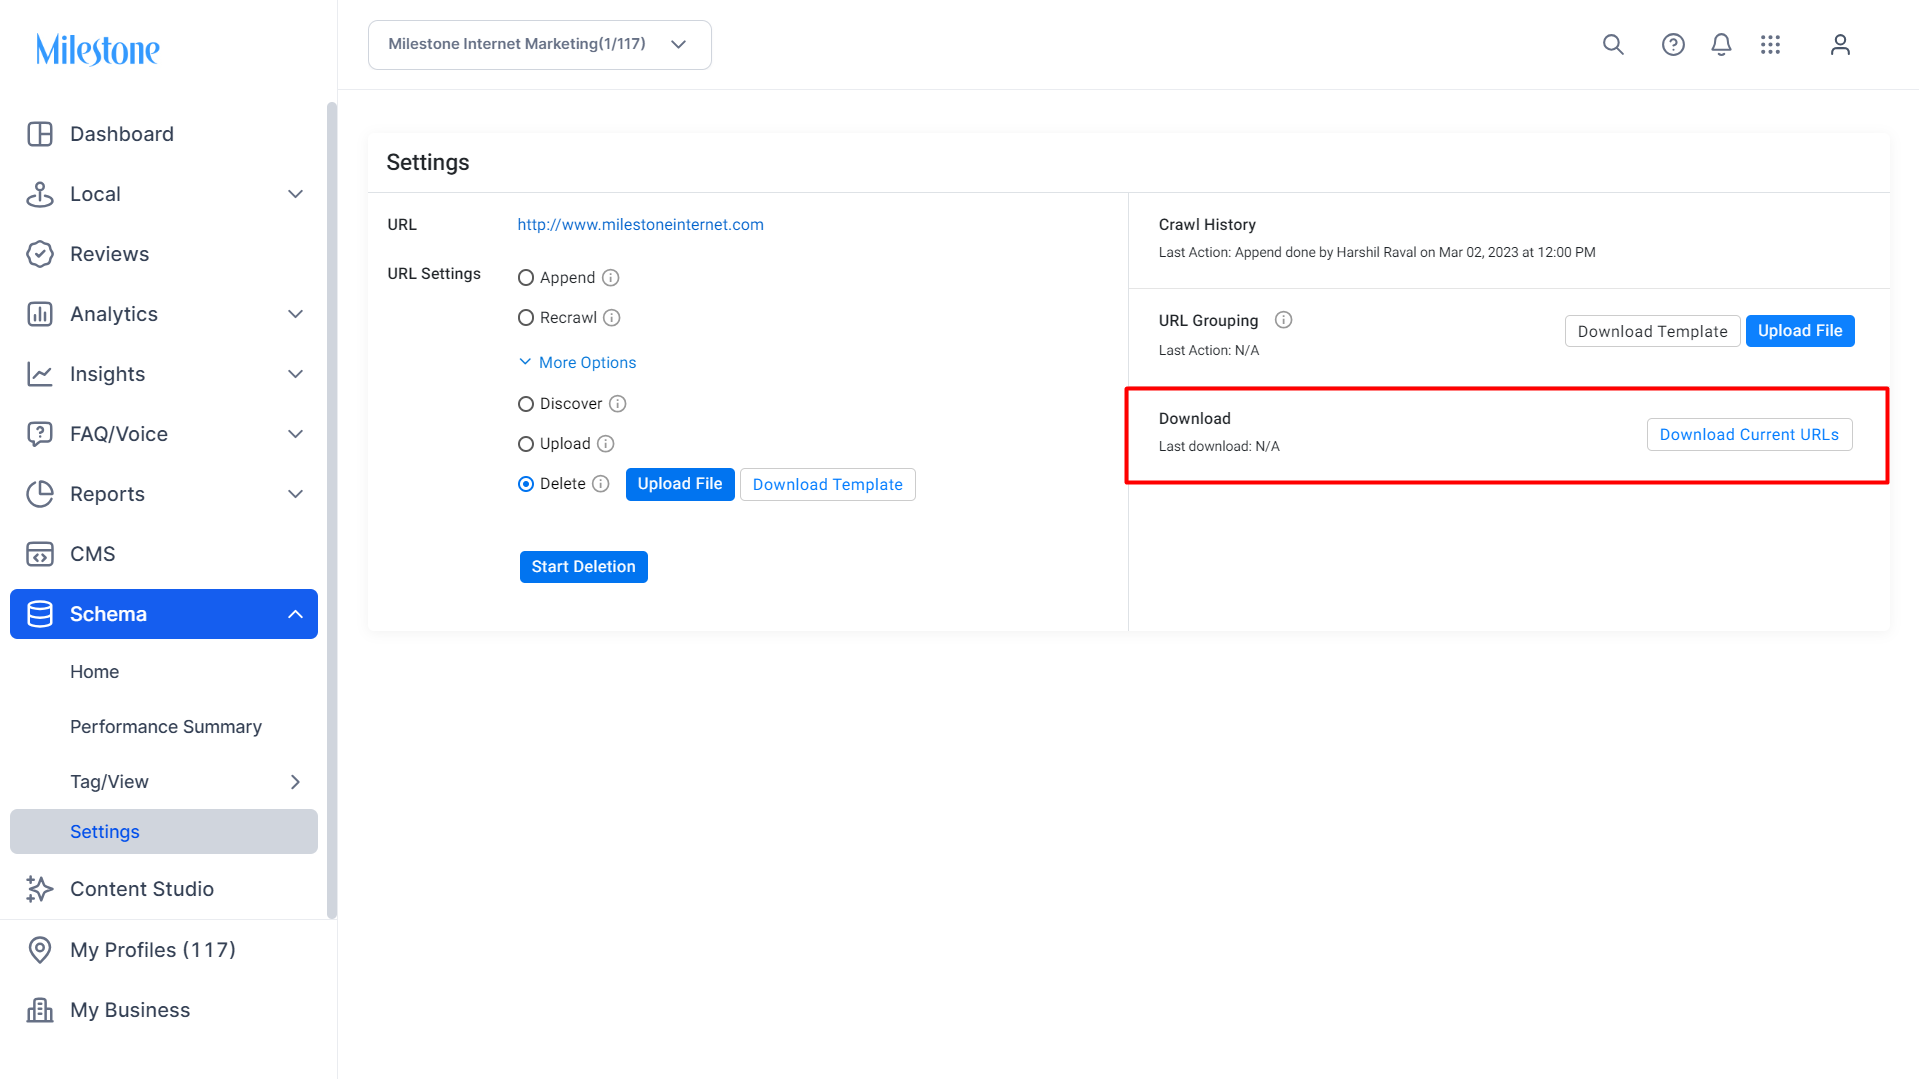1919x1079 pixels.
Task: Open My Business menu item
Action: 130,1010
